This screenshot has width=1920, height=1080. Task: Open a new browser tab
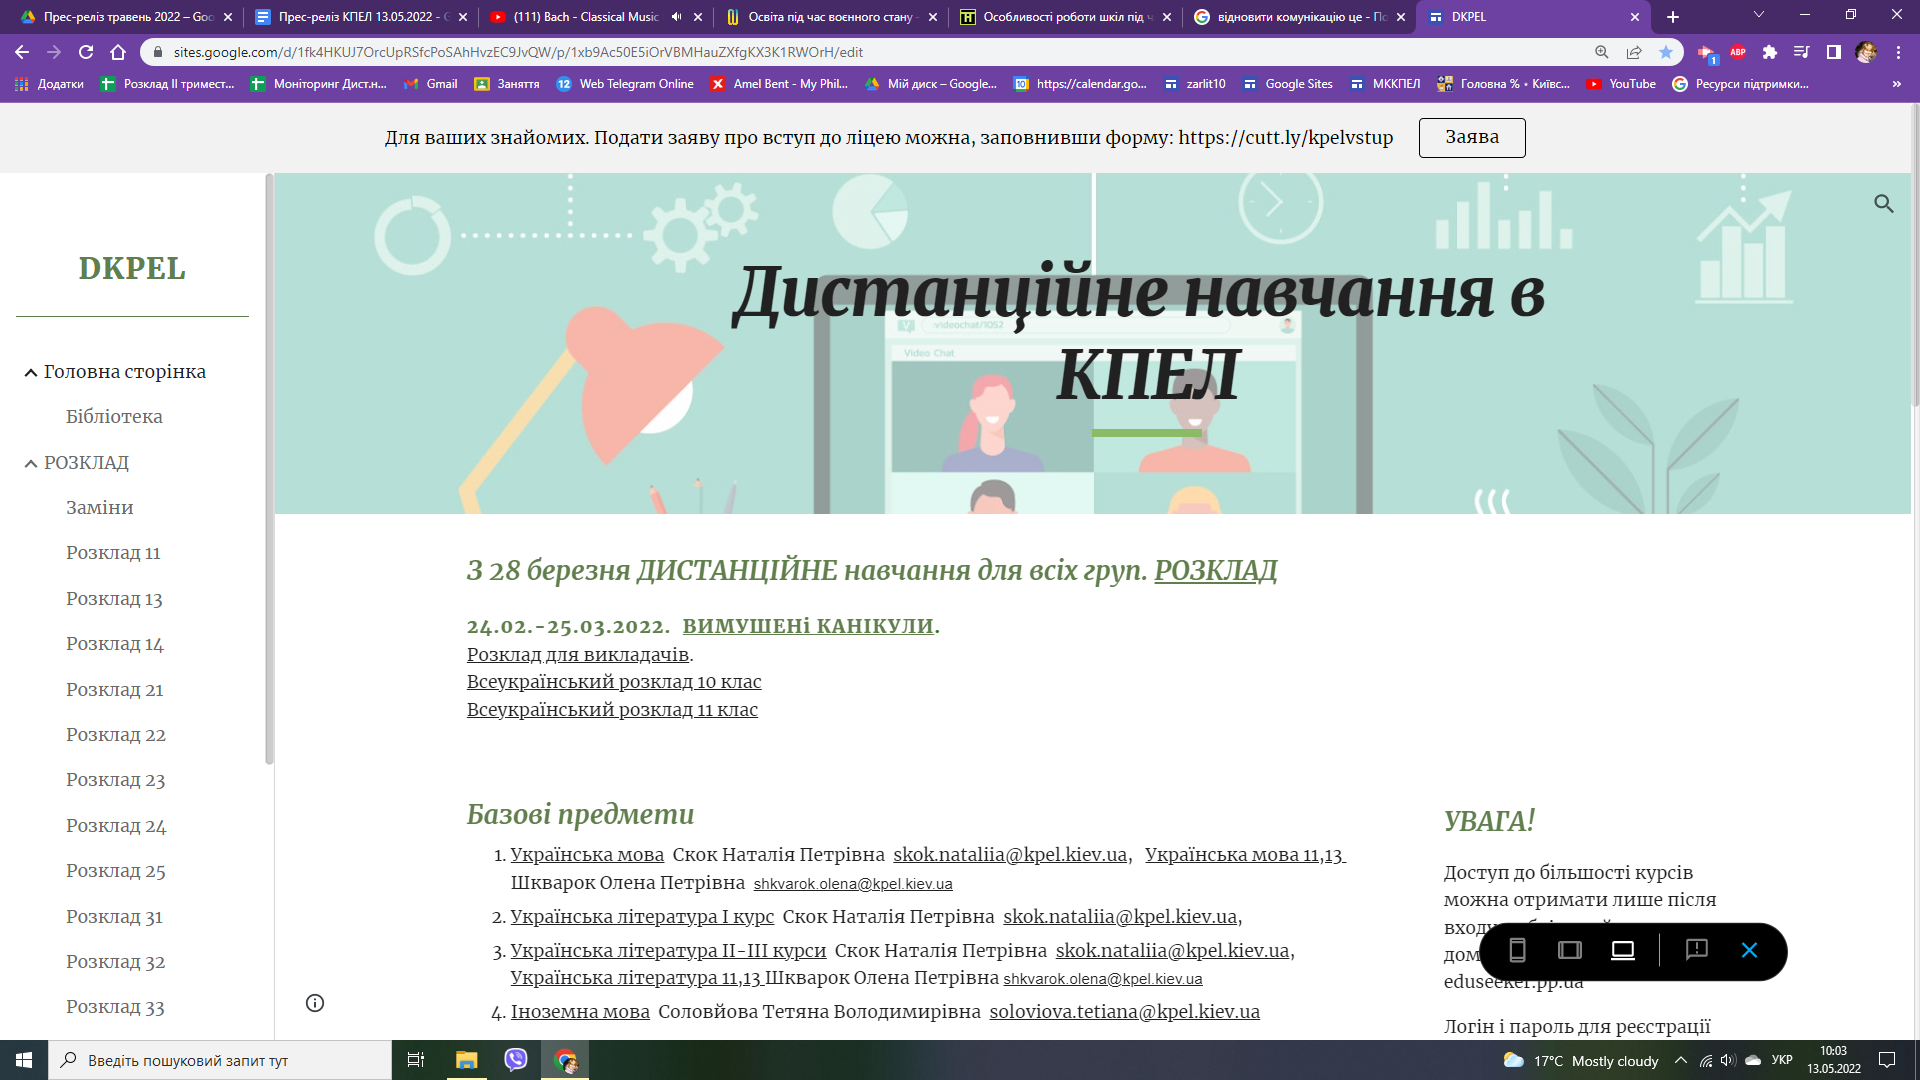tap(1673, 17)
